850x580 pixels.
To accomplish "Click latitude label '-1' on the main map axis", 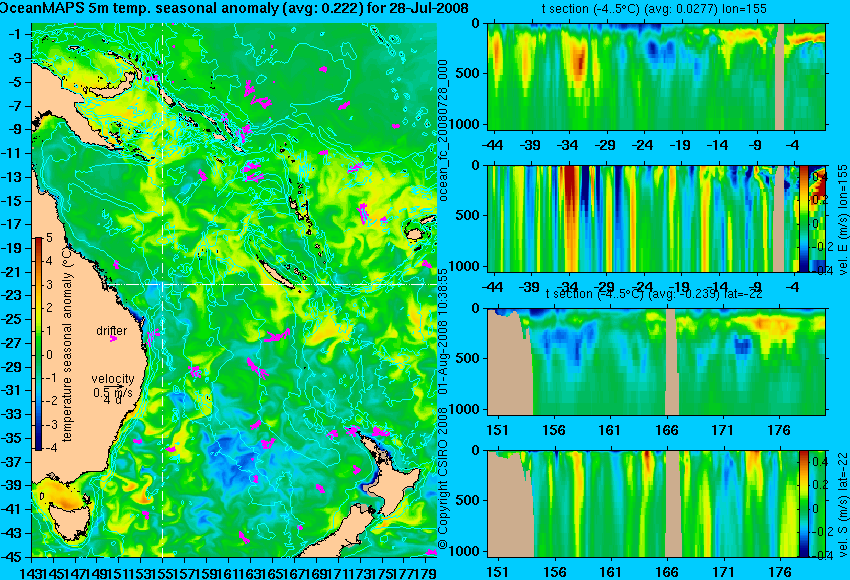I will tap(17, 34).
